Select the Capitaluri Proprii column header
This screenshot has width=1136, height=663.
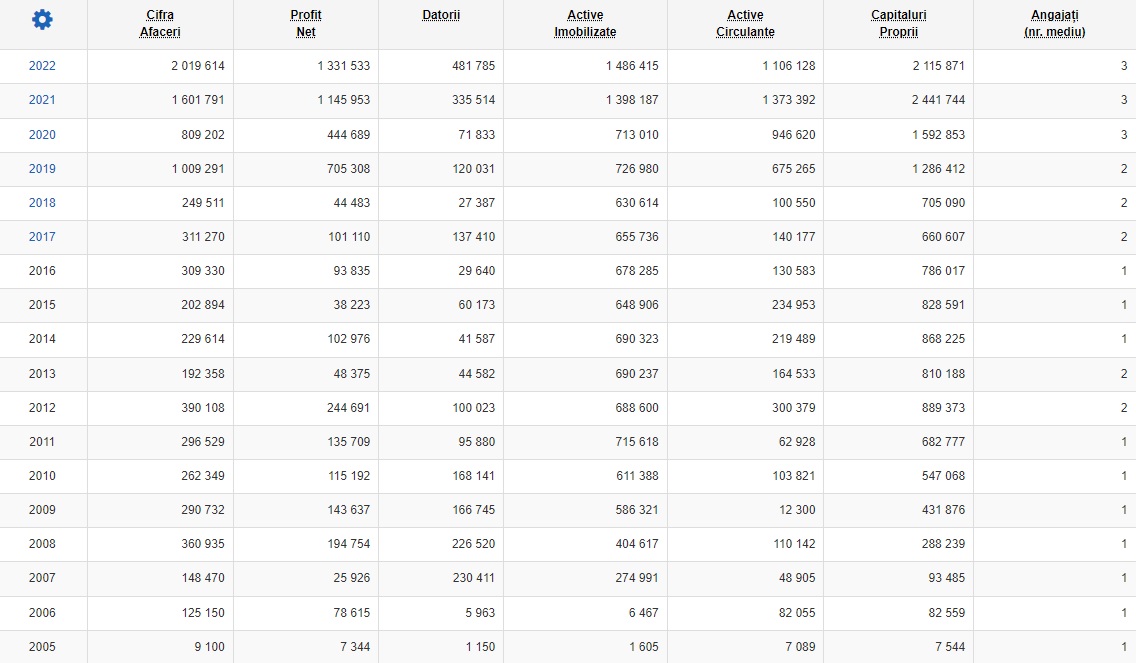(898, 24)
